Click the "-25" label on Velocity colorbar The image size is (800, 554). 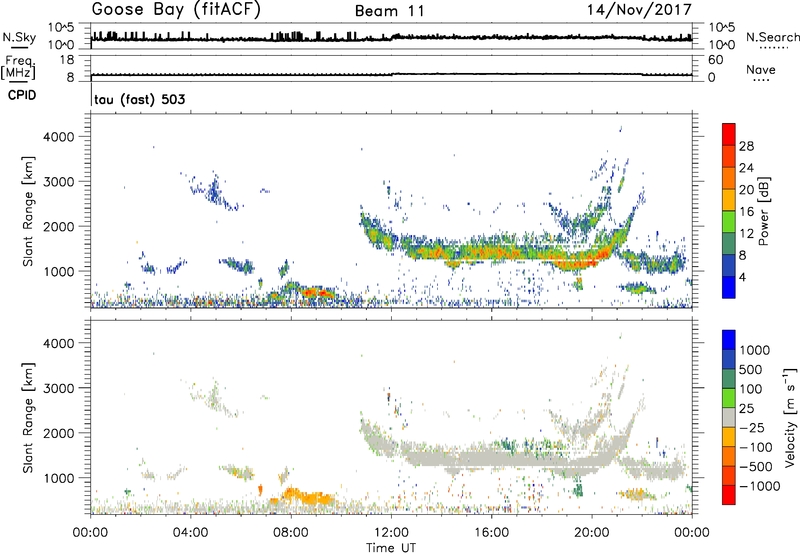coord(752,427)
